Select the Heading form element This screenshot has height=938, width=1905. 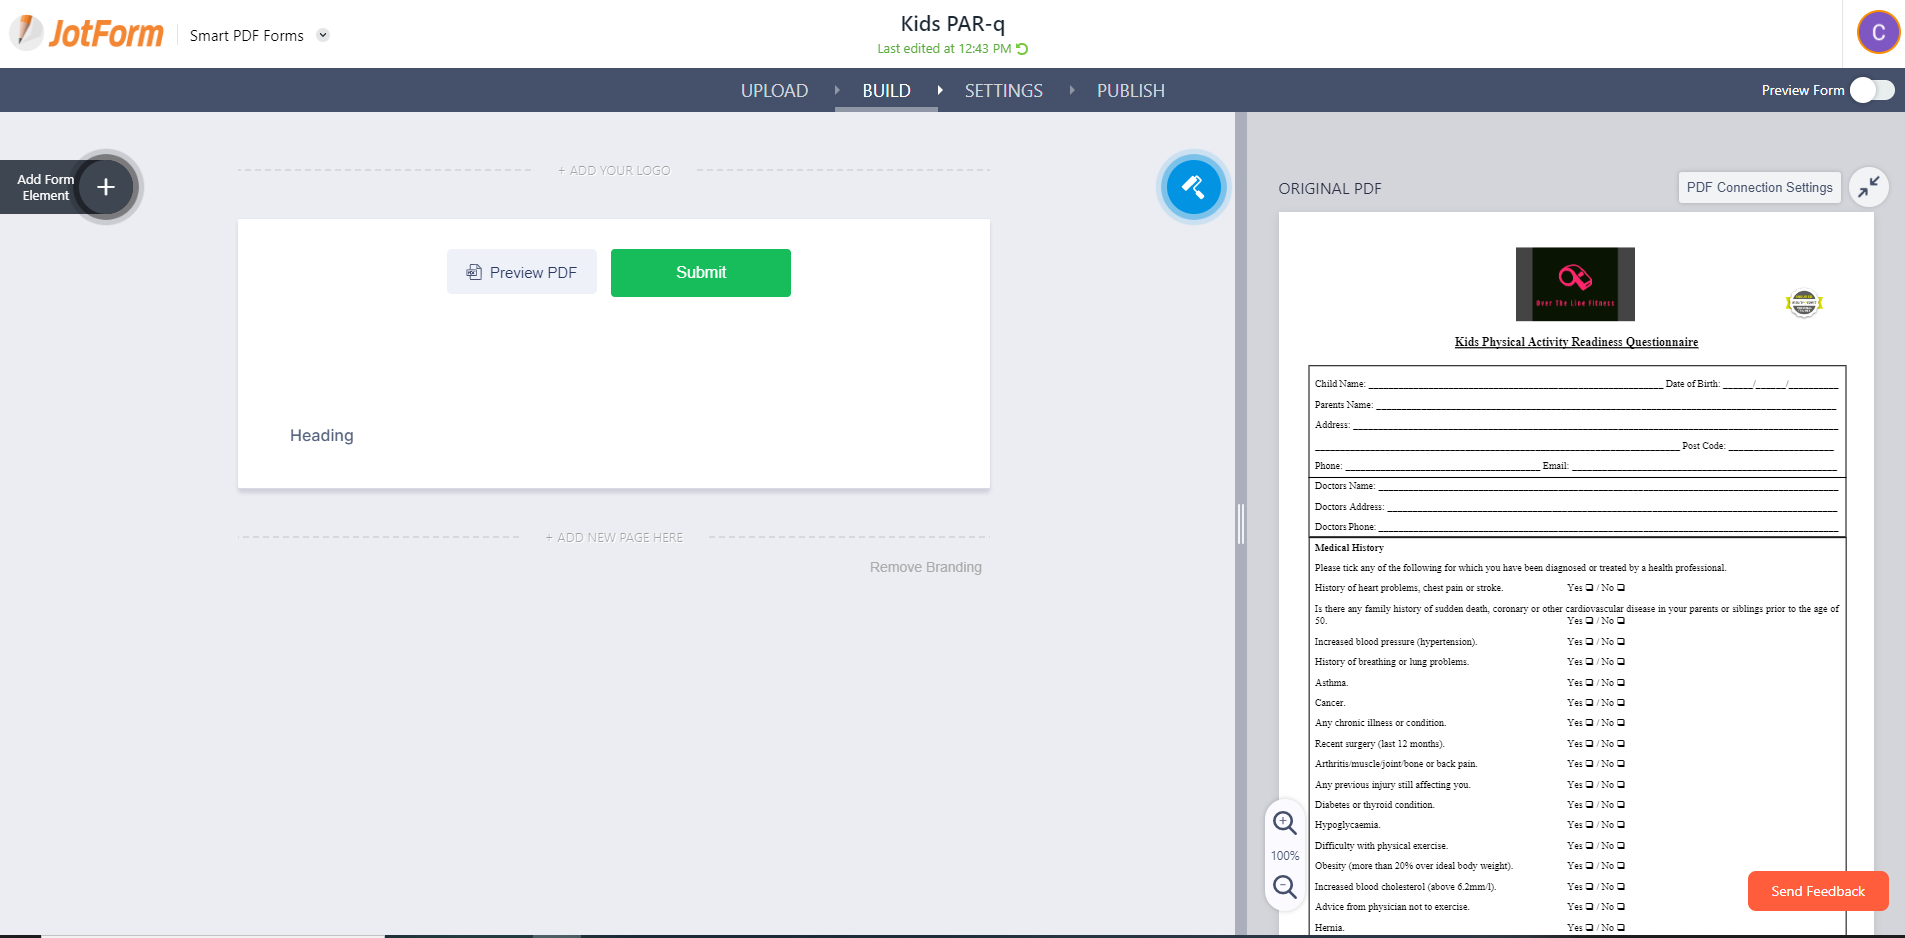click(322, 436)
